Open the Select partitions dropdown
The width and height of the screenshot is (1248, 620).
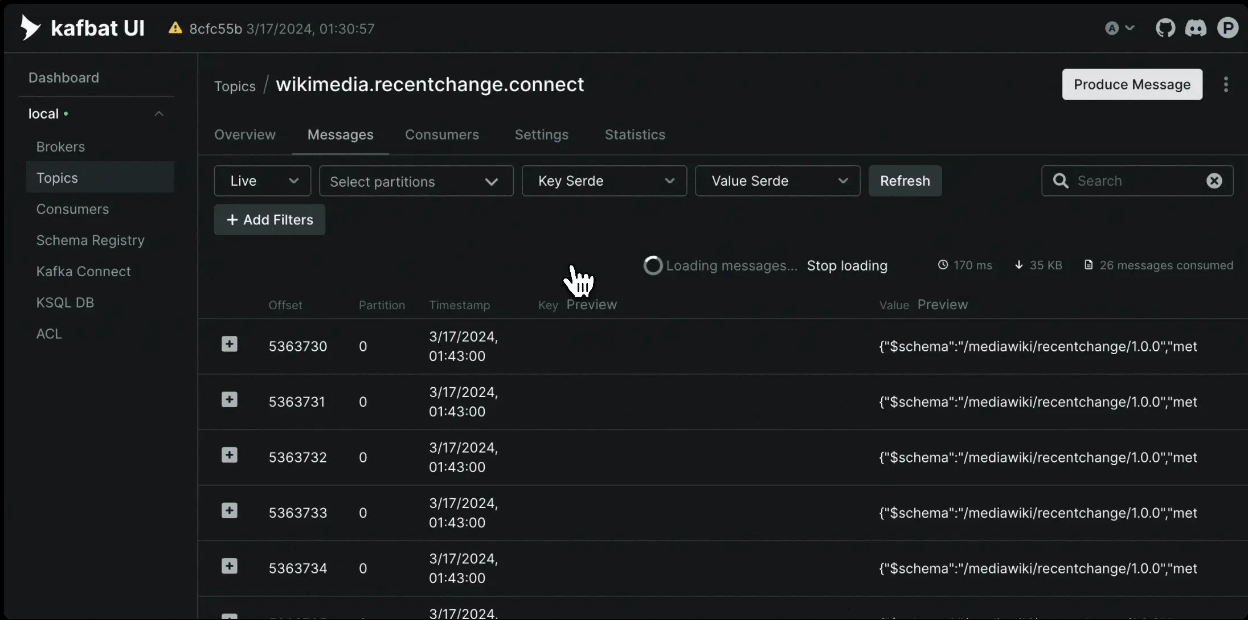[416, 181]
